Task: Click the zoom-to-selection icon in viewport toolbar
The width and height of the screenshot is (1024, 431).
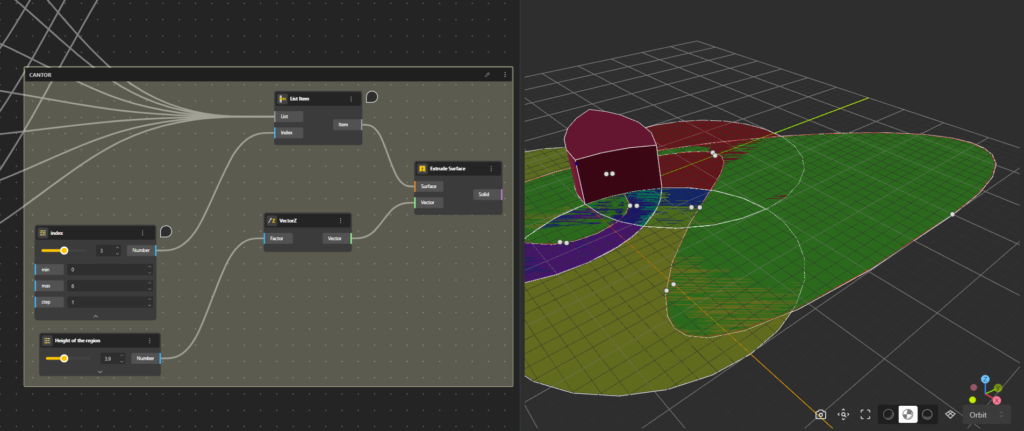Action: 843,414
